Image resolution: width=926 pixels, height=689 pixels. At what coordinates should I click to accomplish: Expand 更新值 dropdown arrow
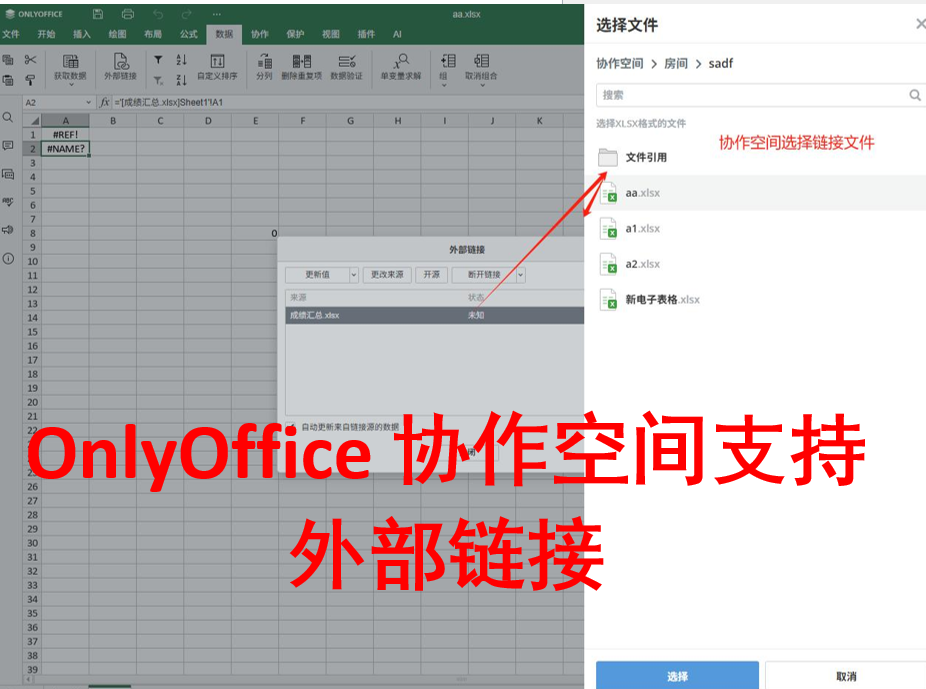[x=354, y=275]
